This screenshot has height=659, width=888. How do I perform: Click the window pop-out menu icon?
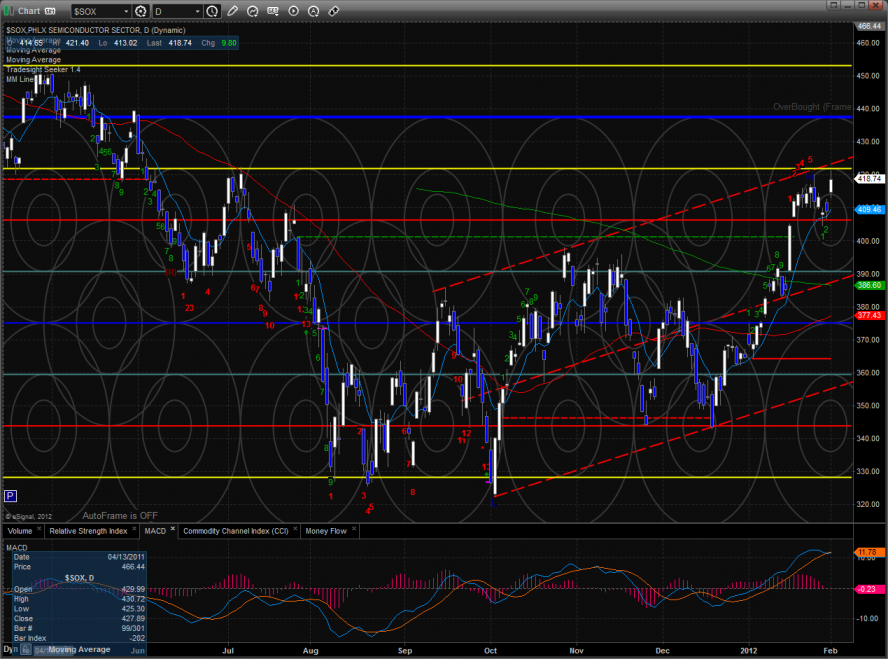[x=832, y=5]
